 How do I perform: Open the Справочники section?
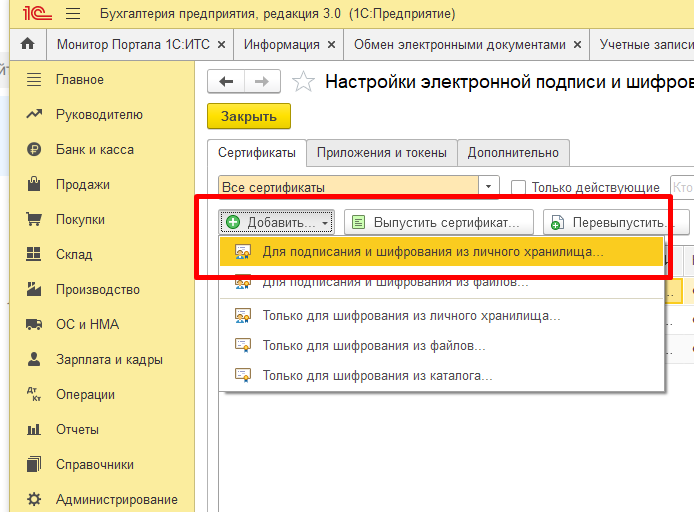point(95,465)
